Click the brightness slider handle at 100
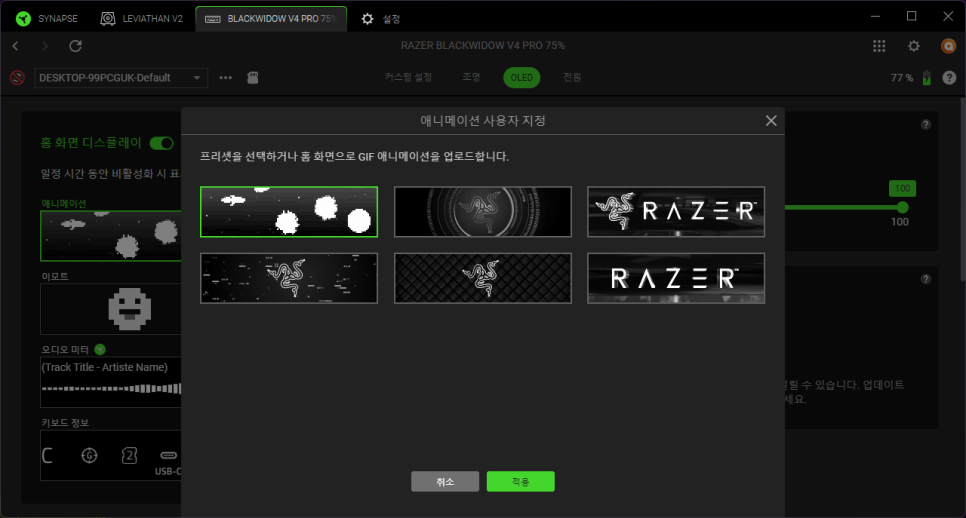Screen dimensions: 966x518 [903, 207]
